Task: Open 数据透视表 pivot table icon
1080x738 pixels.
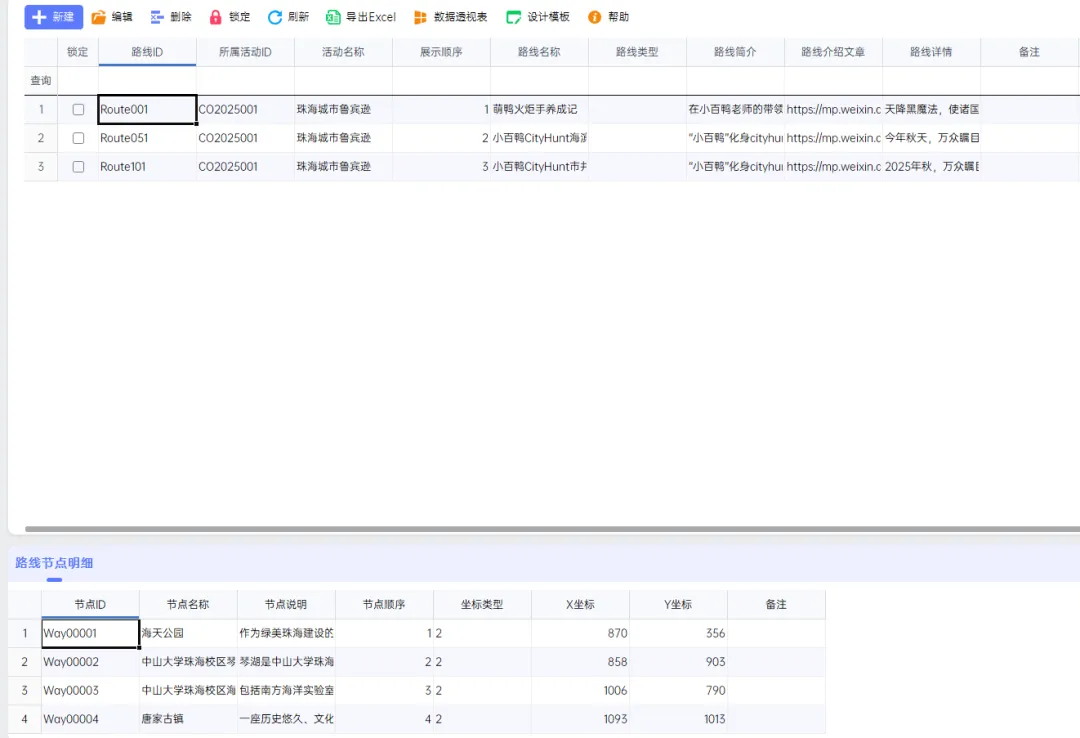Action: tap(421, 17)
